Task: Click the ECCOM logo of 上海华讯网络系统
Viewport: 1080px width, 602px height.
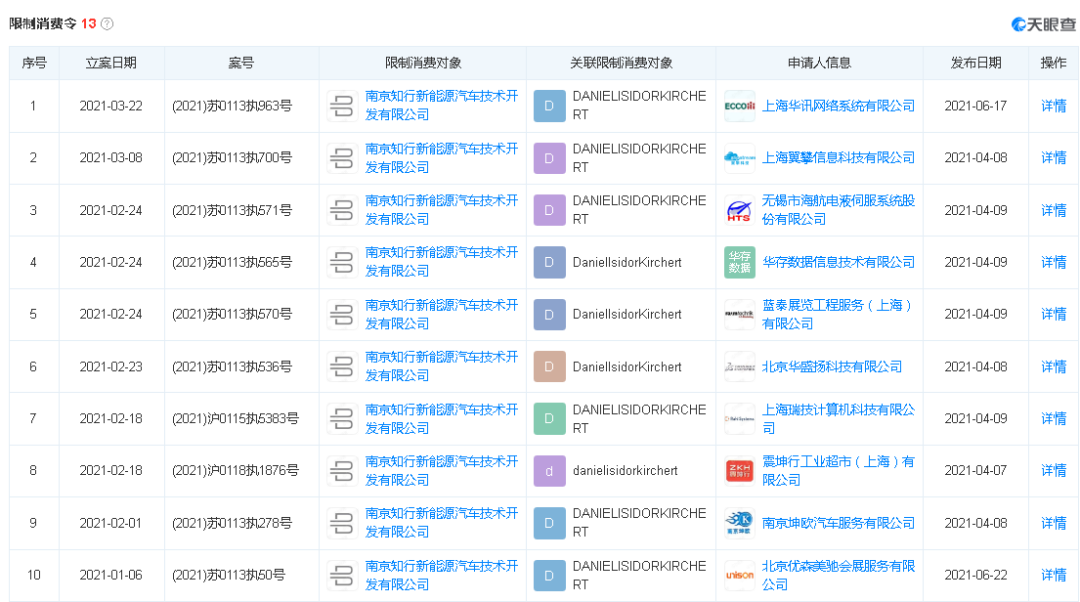Action: point(739,106)
